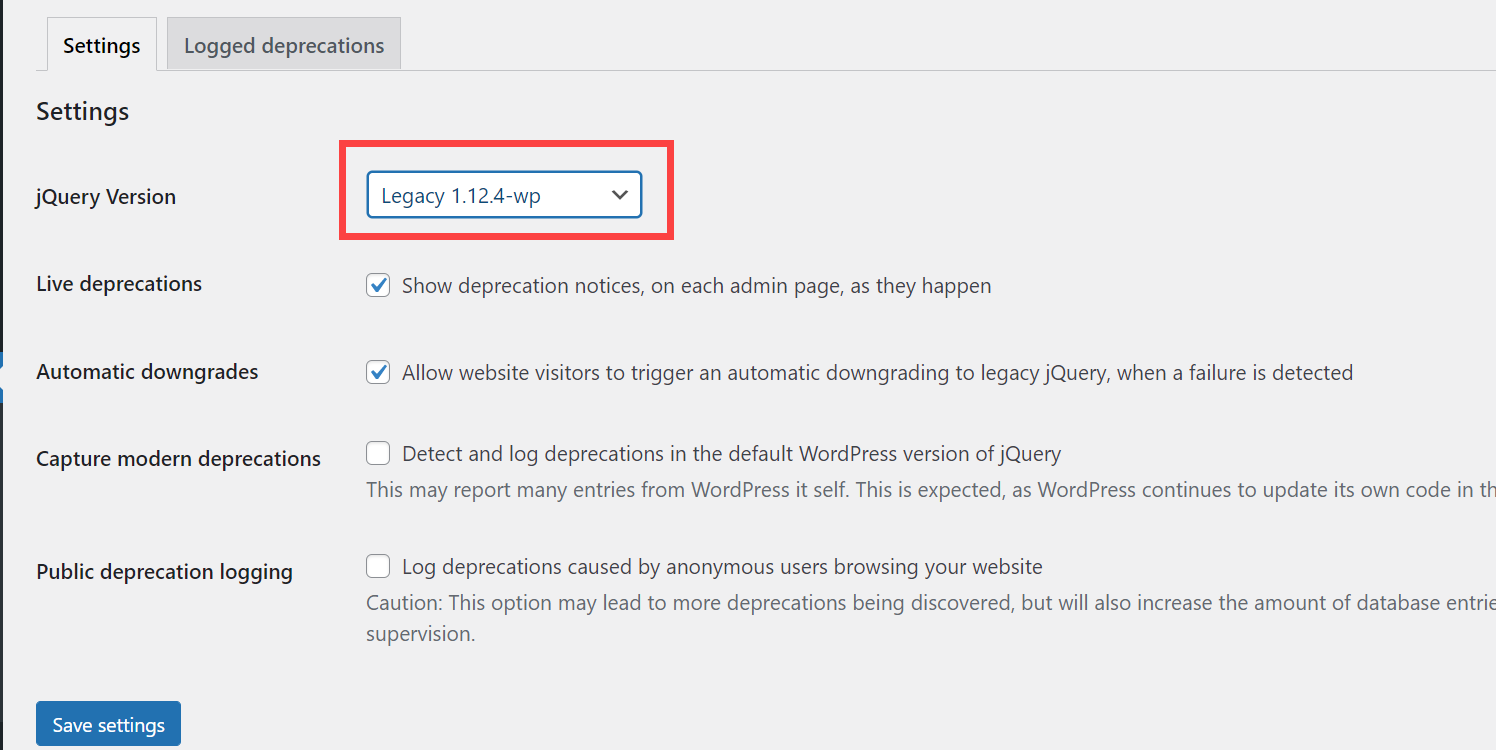The height and width of the screenshot is (750, 1496).
Task: Expand the Legacy 1.12.4-wp combo box
Action: coord(505,195)
